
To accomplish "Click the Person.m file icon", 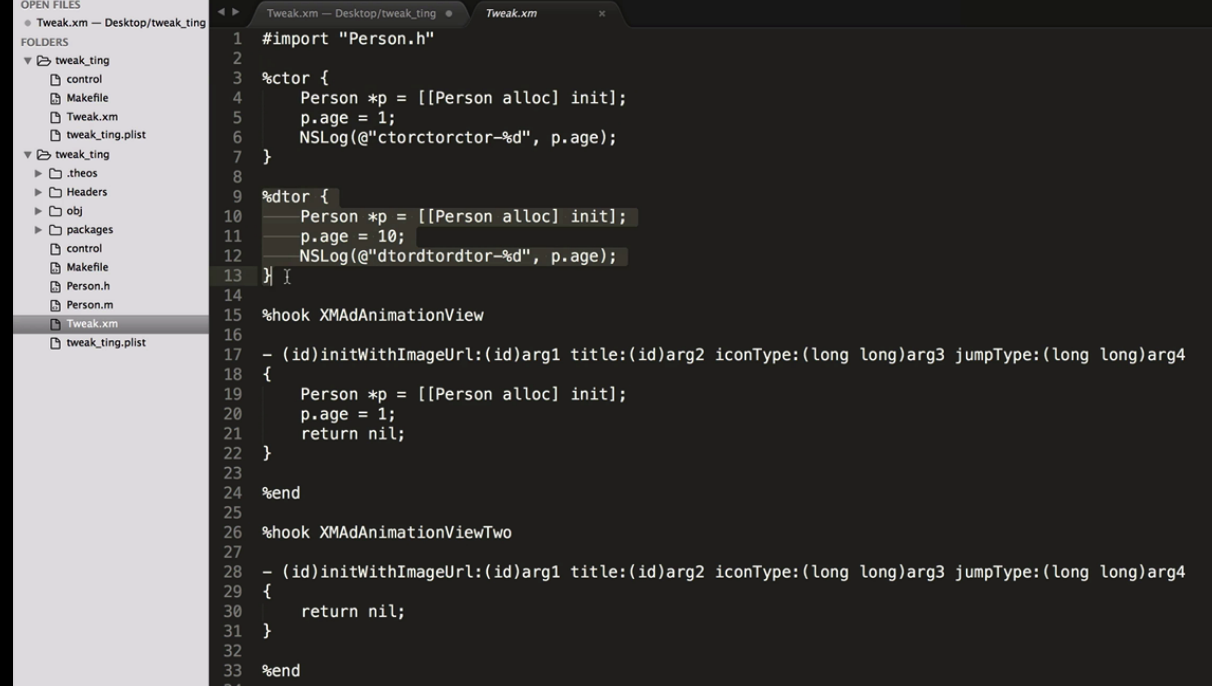I will [x=56, y=305].
